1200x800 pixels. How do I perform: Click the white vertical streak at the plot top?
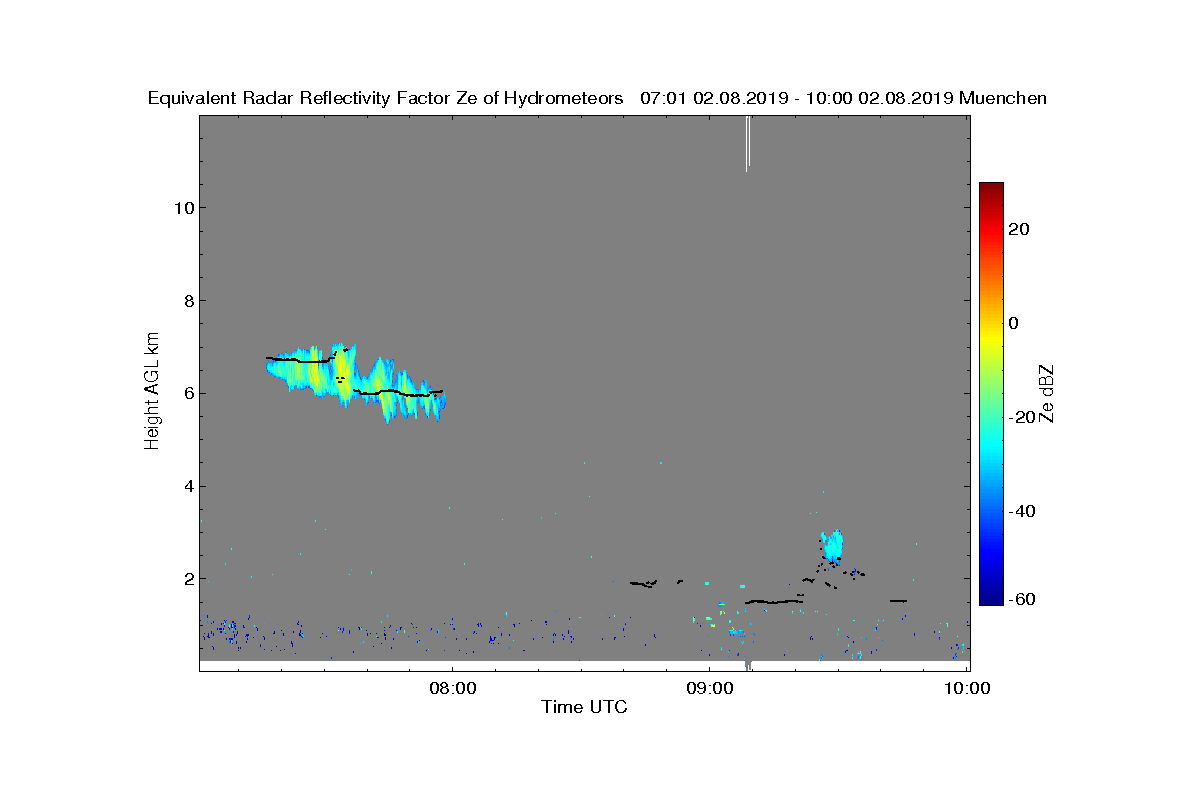pyautogui.click(x=747, y=143)
